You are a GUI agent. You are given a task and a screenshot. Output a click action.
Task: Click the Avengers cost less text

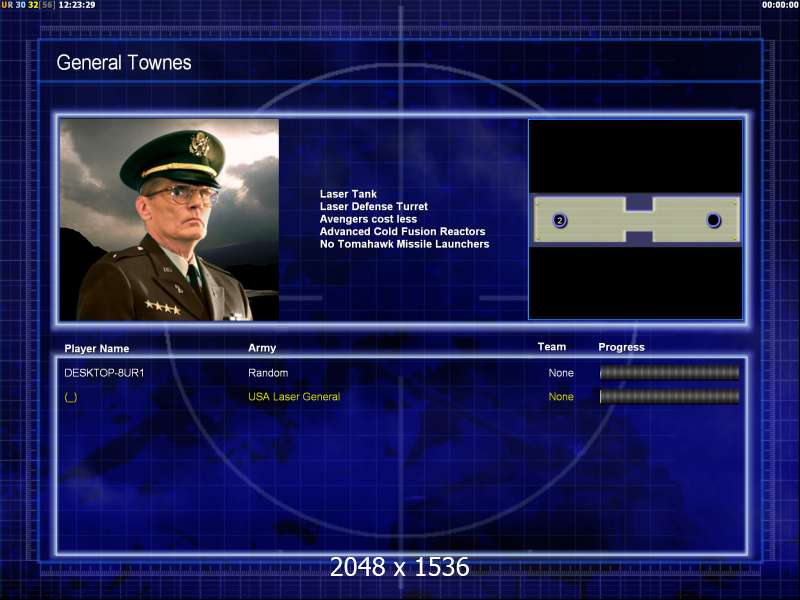click(x=368, y=219)
